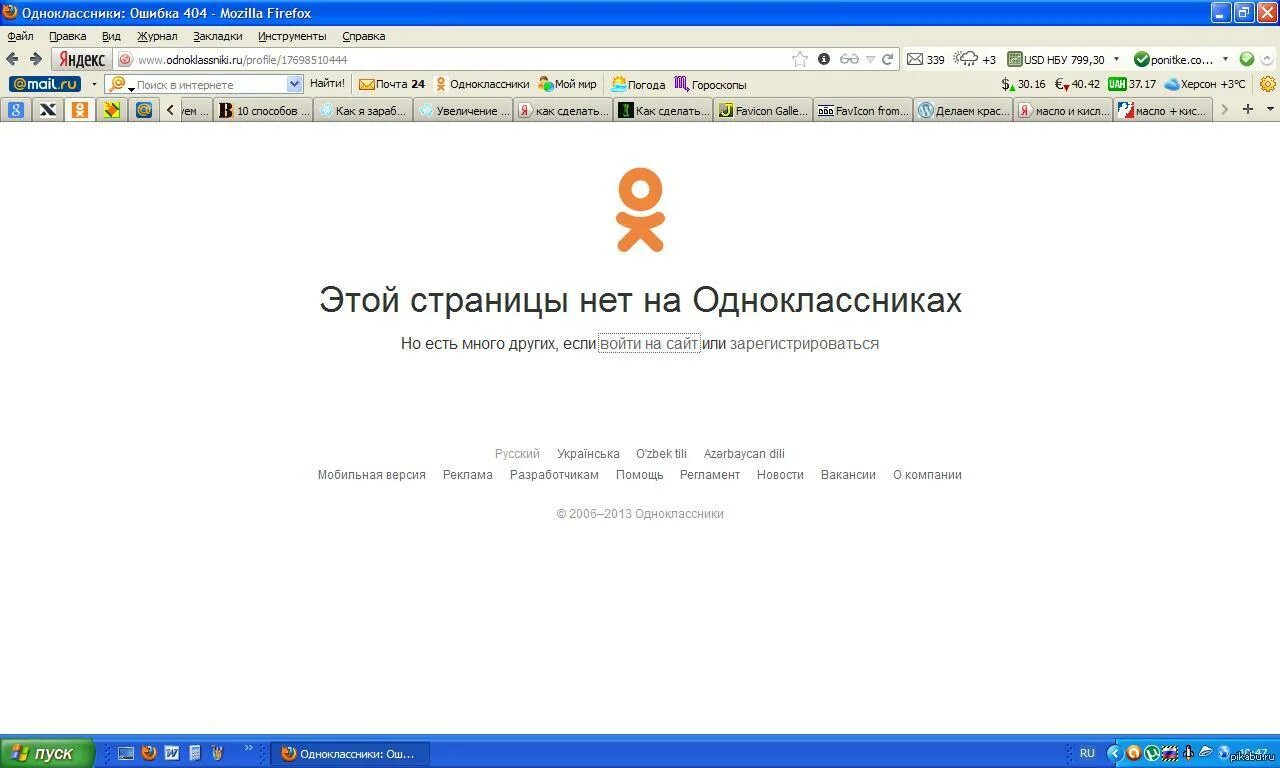Open address history dropdown arrow
The image size is (1280, 768).
(870, 60)
